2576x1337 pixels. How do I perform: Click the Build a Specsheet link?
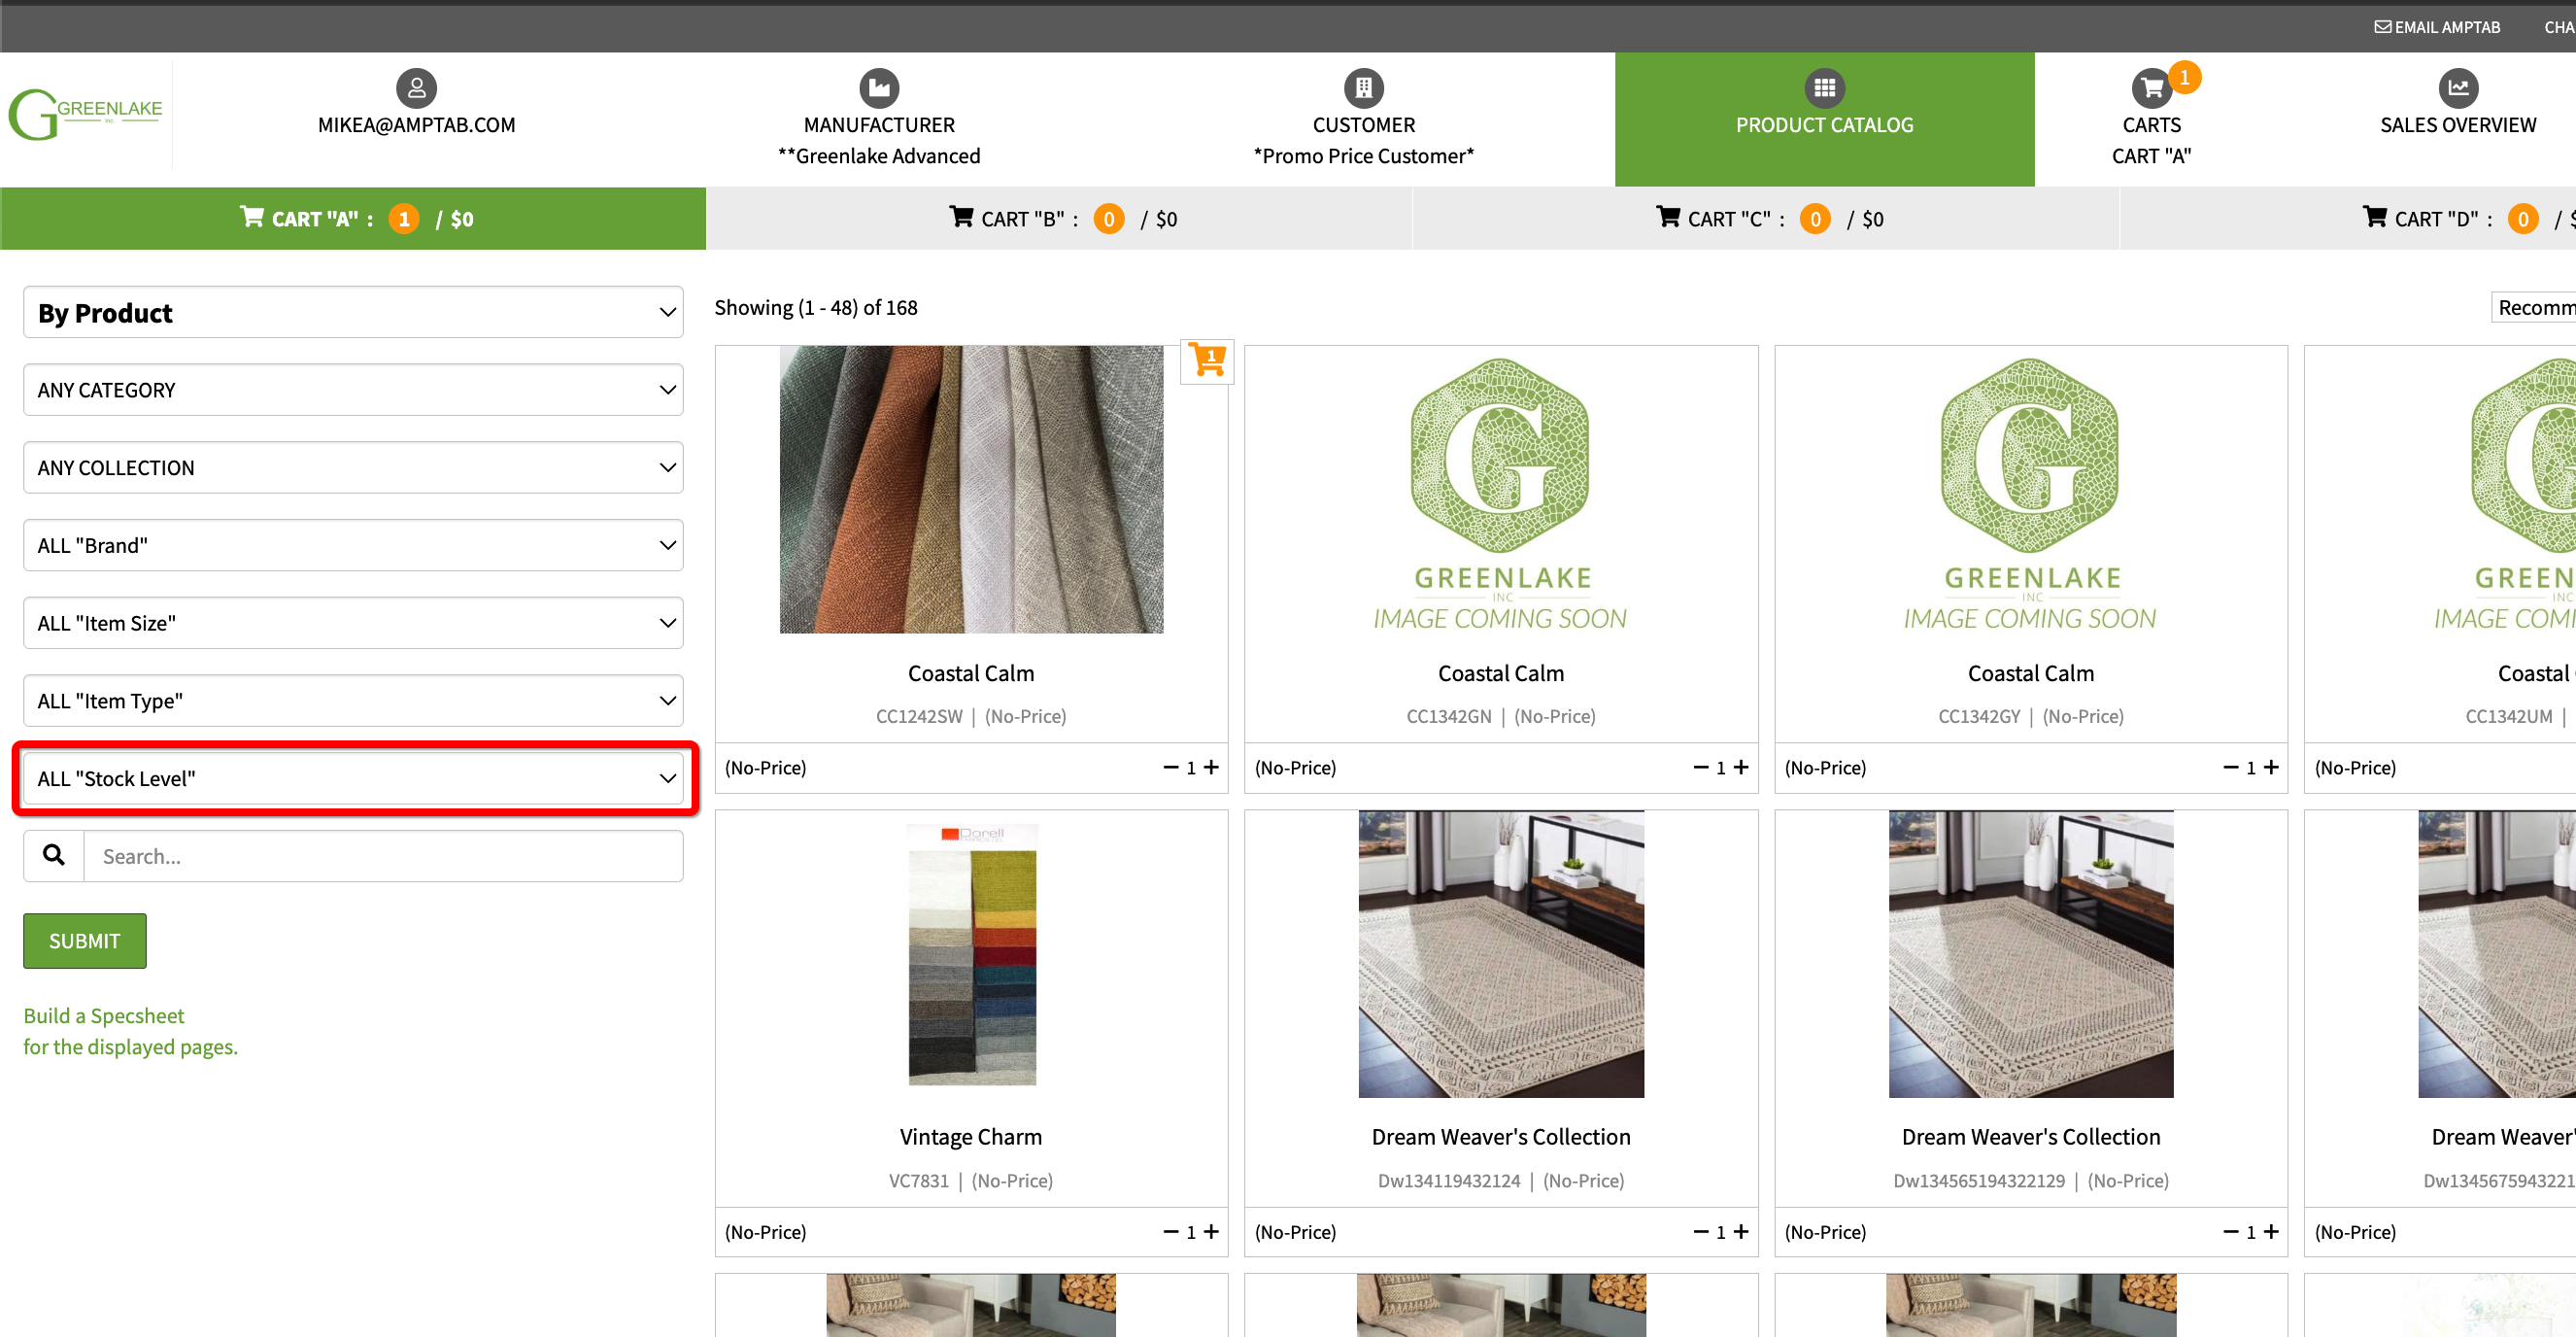pos(104,1015)
